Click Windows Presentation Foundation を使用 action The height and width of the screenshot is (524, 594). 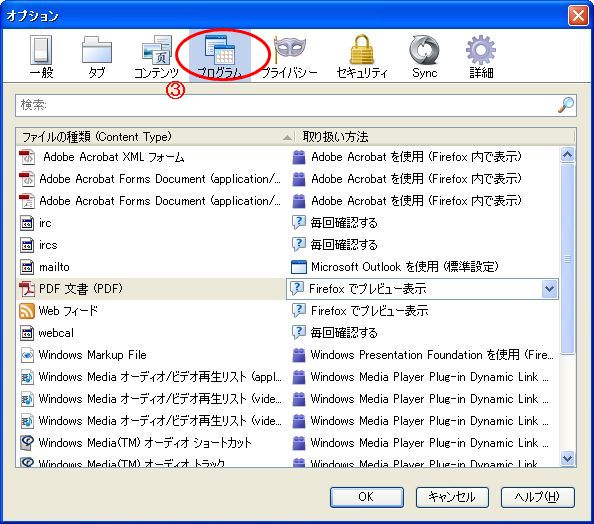[x=432, y=355]
